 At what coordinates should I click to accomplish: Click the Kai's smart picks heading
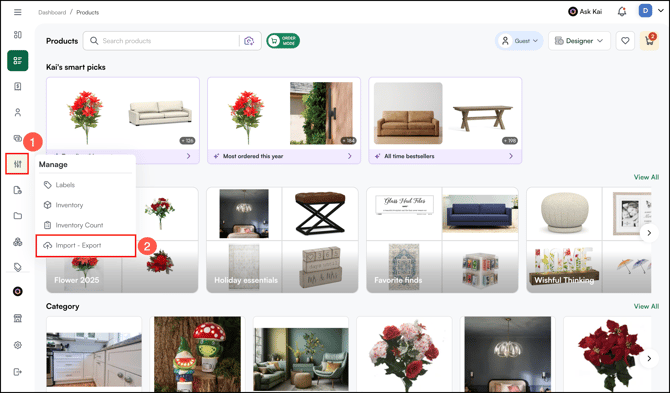76,67
